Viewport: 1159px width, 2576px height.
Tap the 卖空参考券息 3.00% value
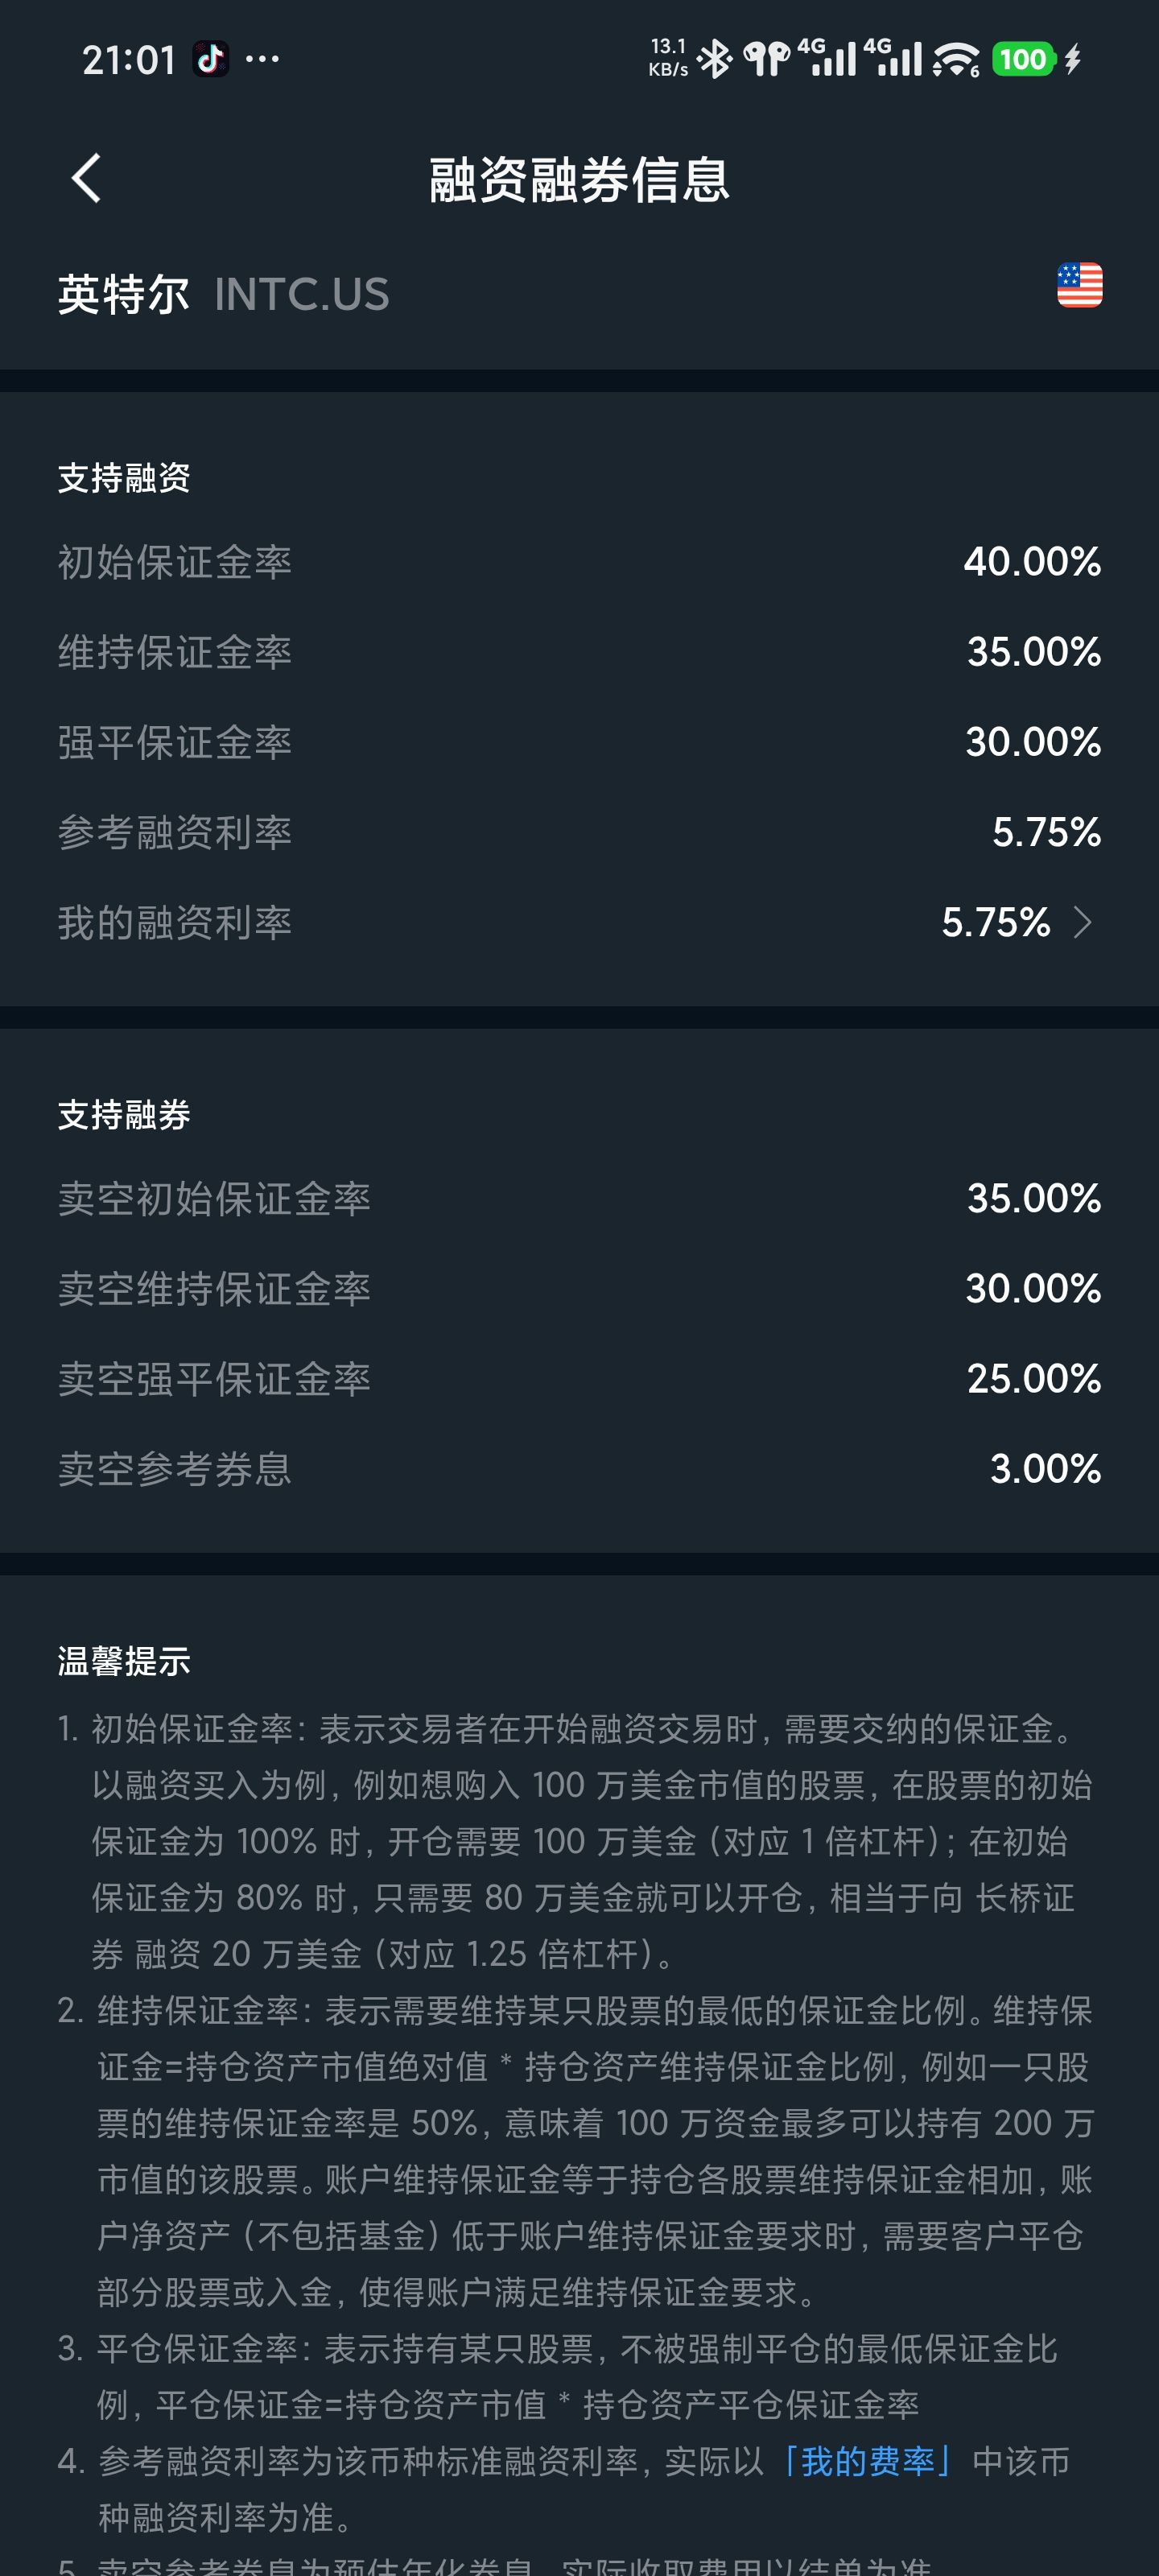coord(1045,1469)
